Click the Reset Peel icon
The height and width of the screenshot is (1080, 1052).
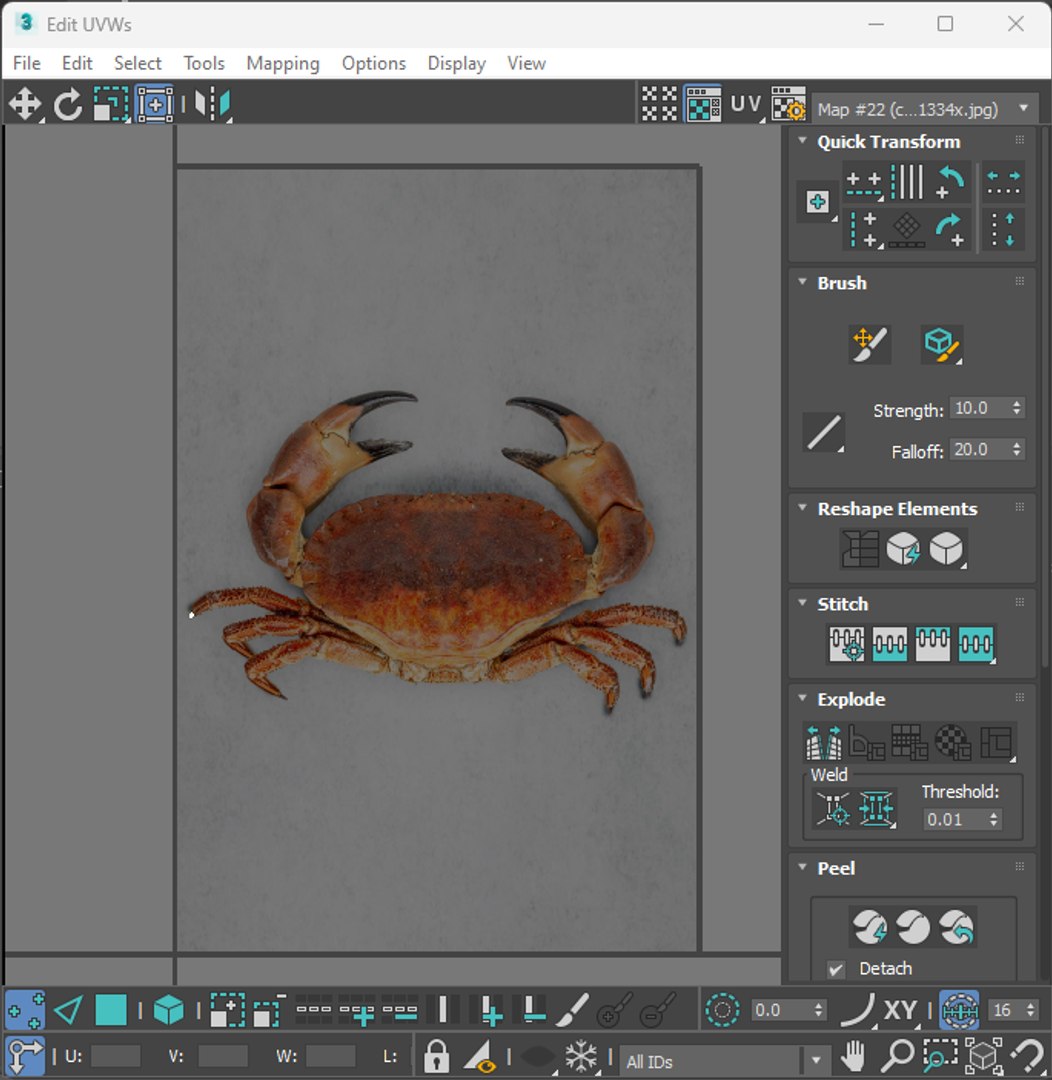pos(956,926)
